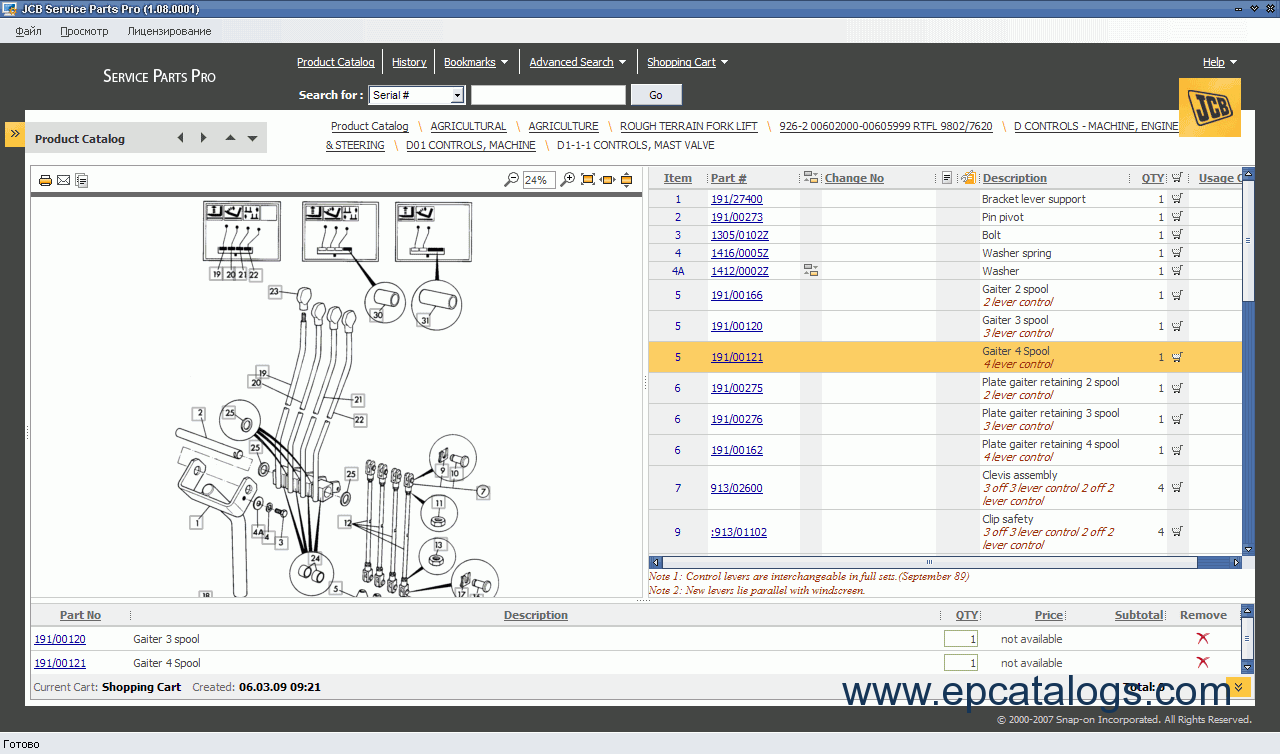This screenshot has height=754, width=1280.
Task: Open AGRICULTURAL breadcrumb link
Action: click(x=468, y=126)
